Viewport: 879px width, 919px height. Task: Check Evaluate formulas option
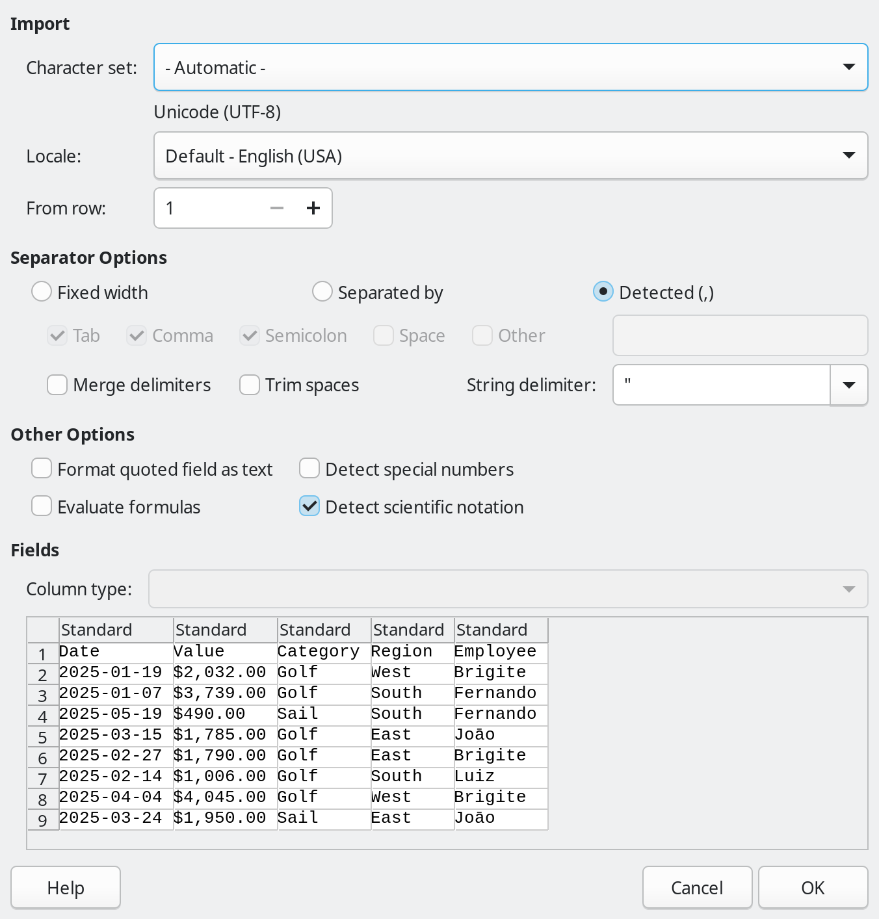(x=41, y=506)
